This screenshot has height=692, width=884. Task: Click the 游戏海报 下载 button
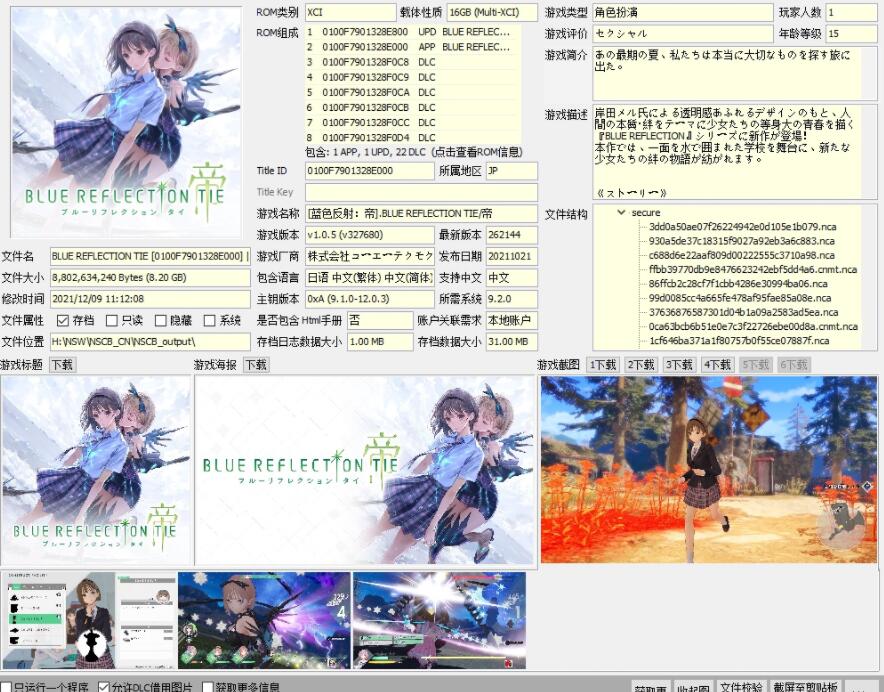(256, 365)
